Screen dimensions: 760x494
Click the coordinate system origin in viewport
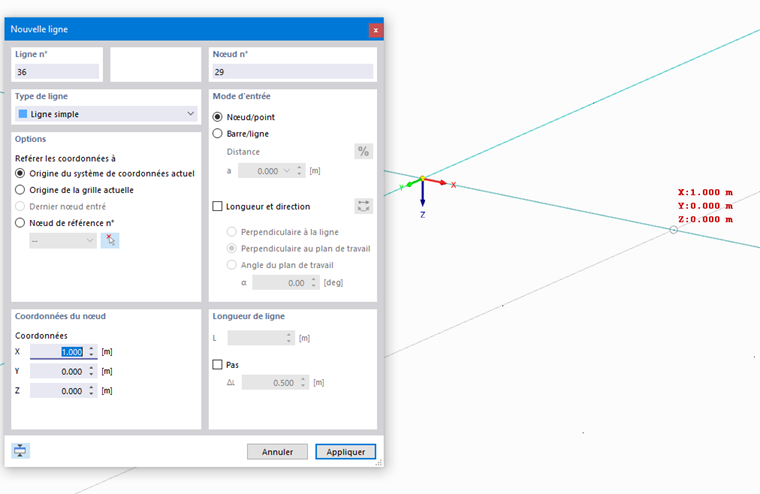click(423, 179)
